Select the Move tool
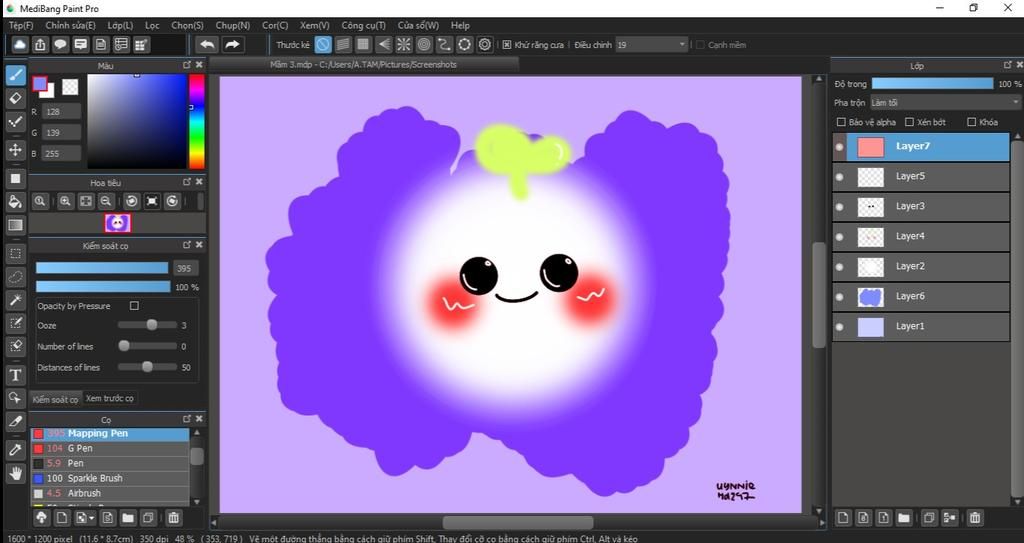This screenshot has width=1024, height=543. (x=16, y=150)
